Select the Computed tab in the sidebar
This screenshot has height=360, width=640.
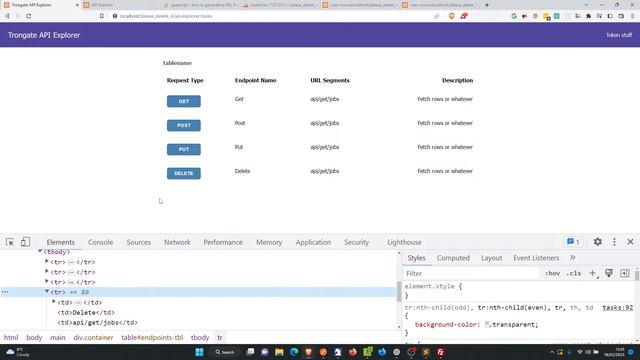453,258
